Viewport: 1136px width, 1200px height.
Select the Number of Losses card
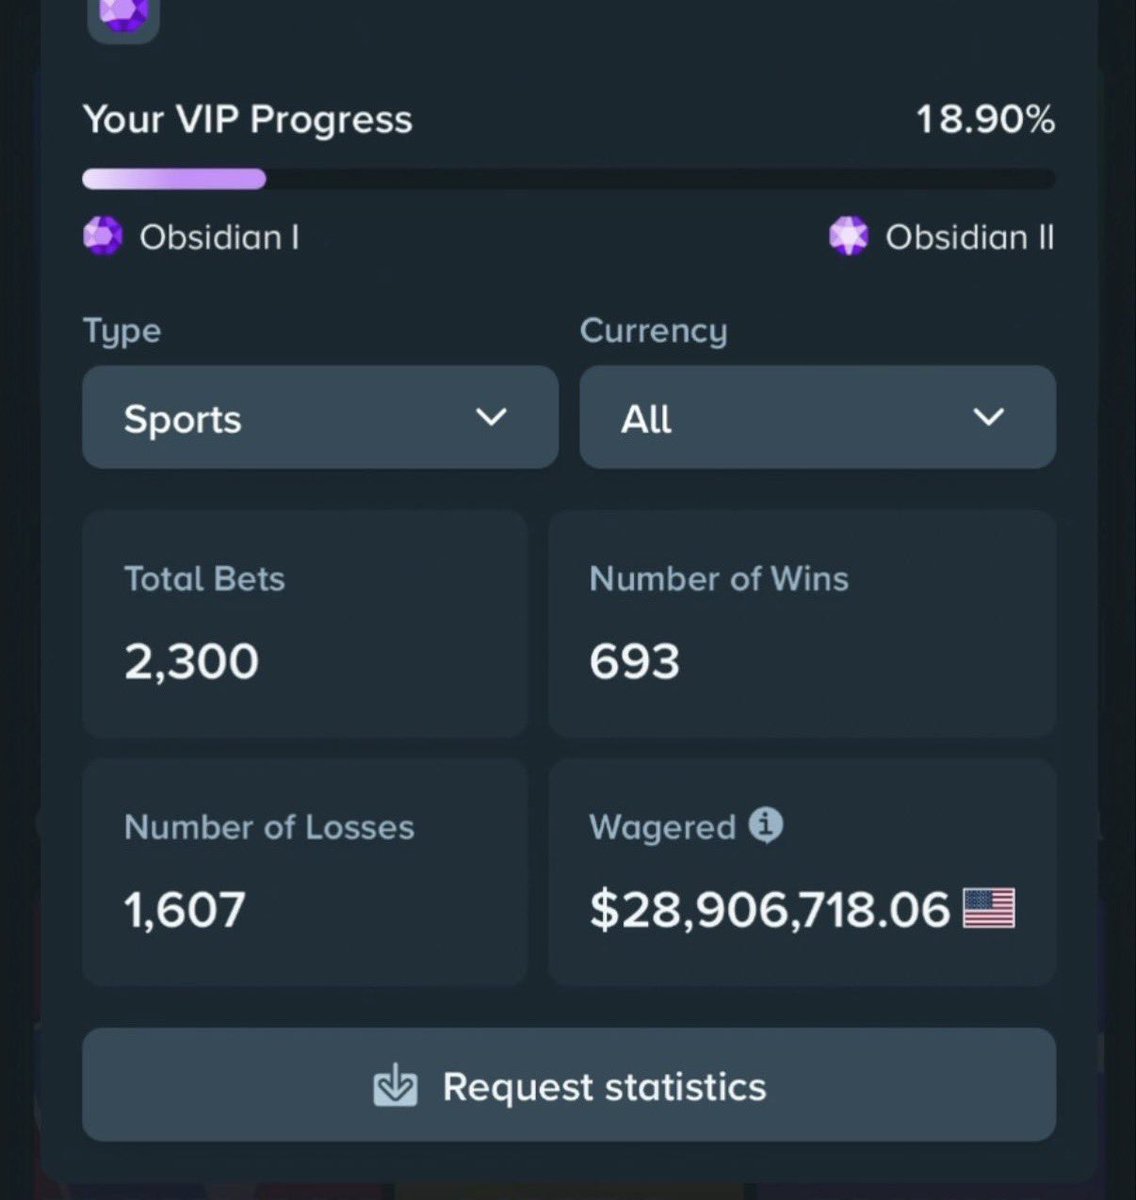[305, 872]
